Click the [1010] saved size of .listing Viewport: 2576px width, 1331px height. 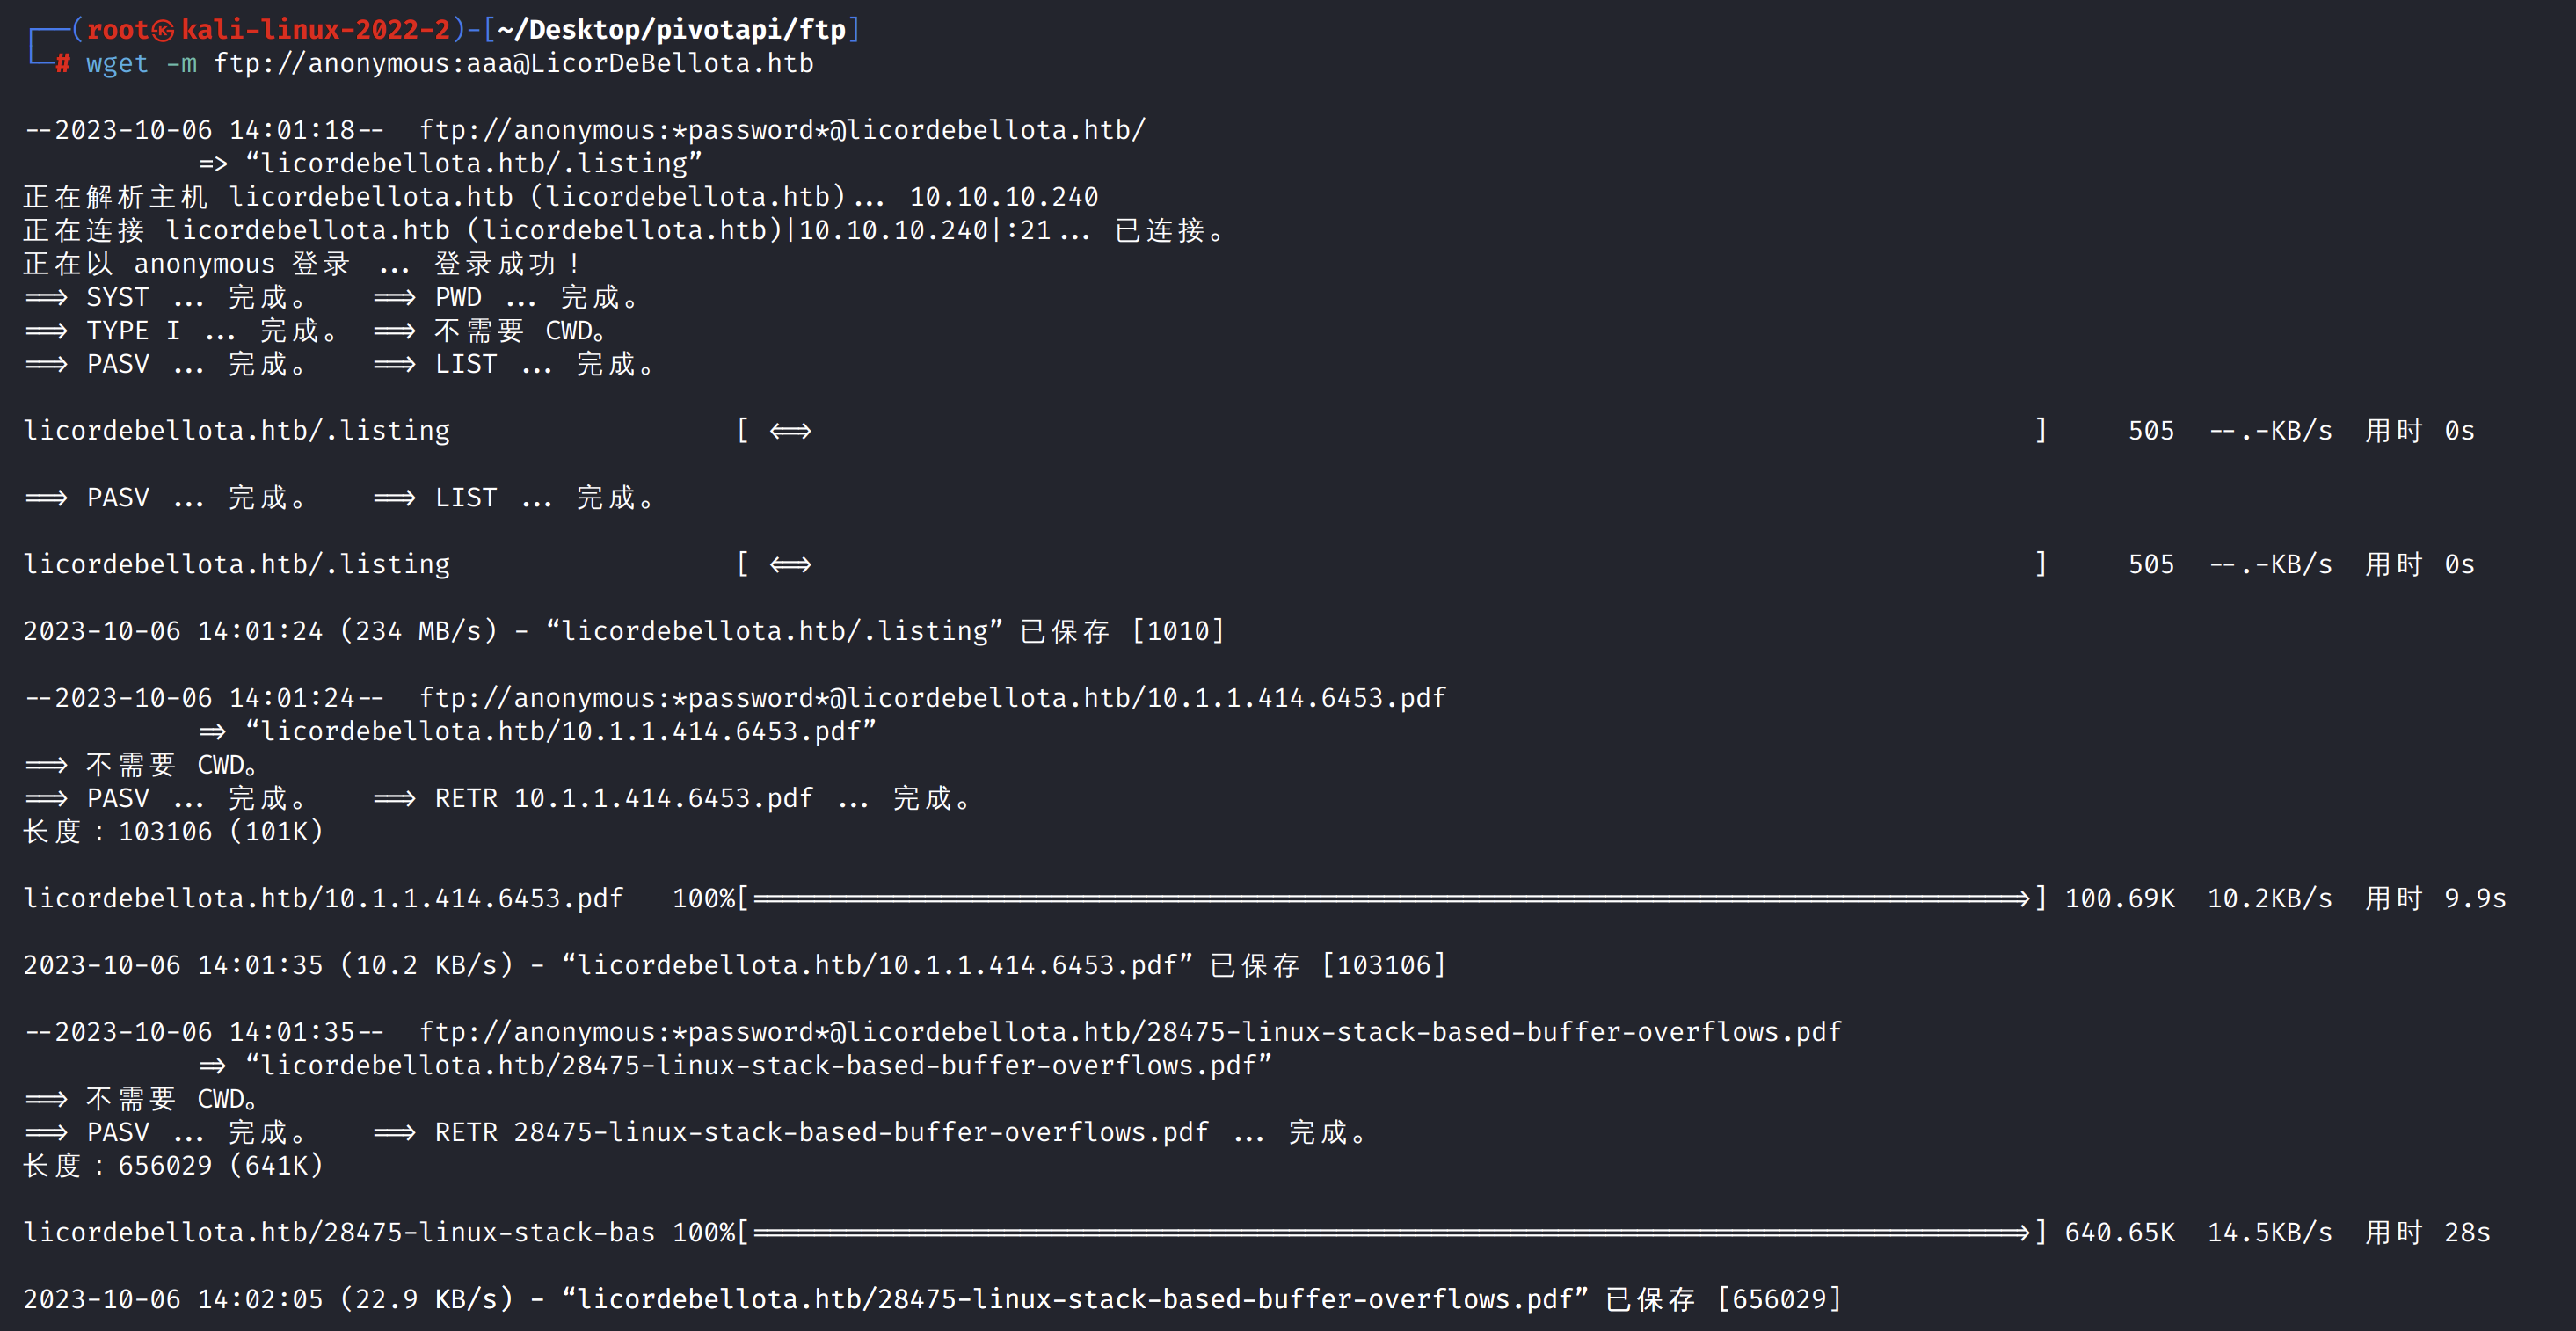point(1177,632)
